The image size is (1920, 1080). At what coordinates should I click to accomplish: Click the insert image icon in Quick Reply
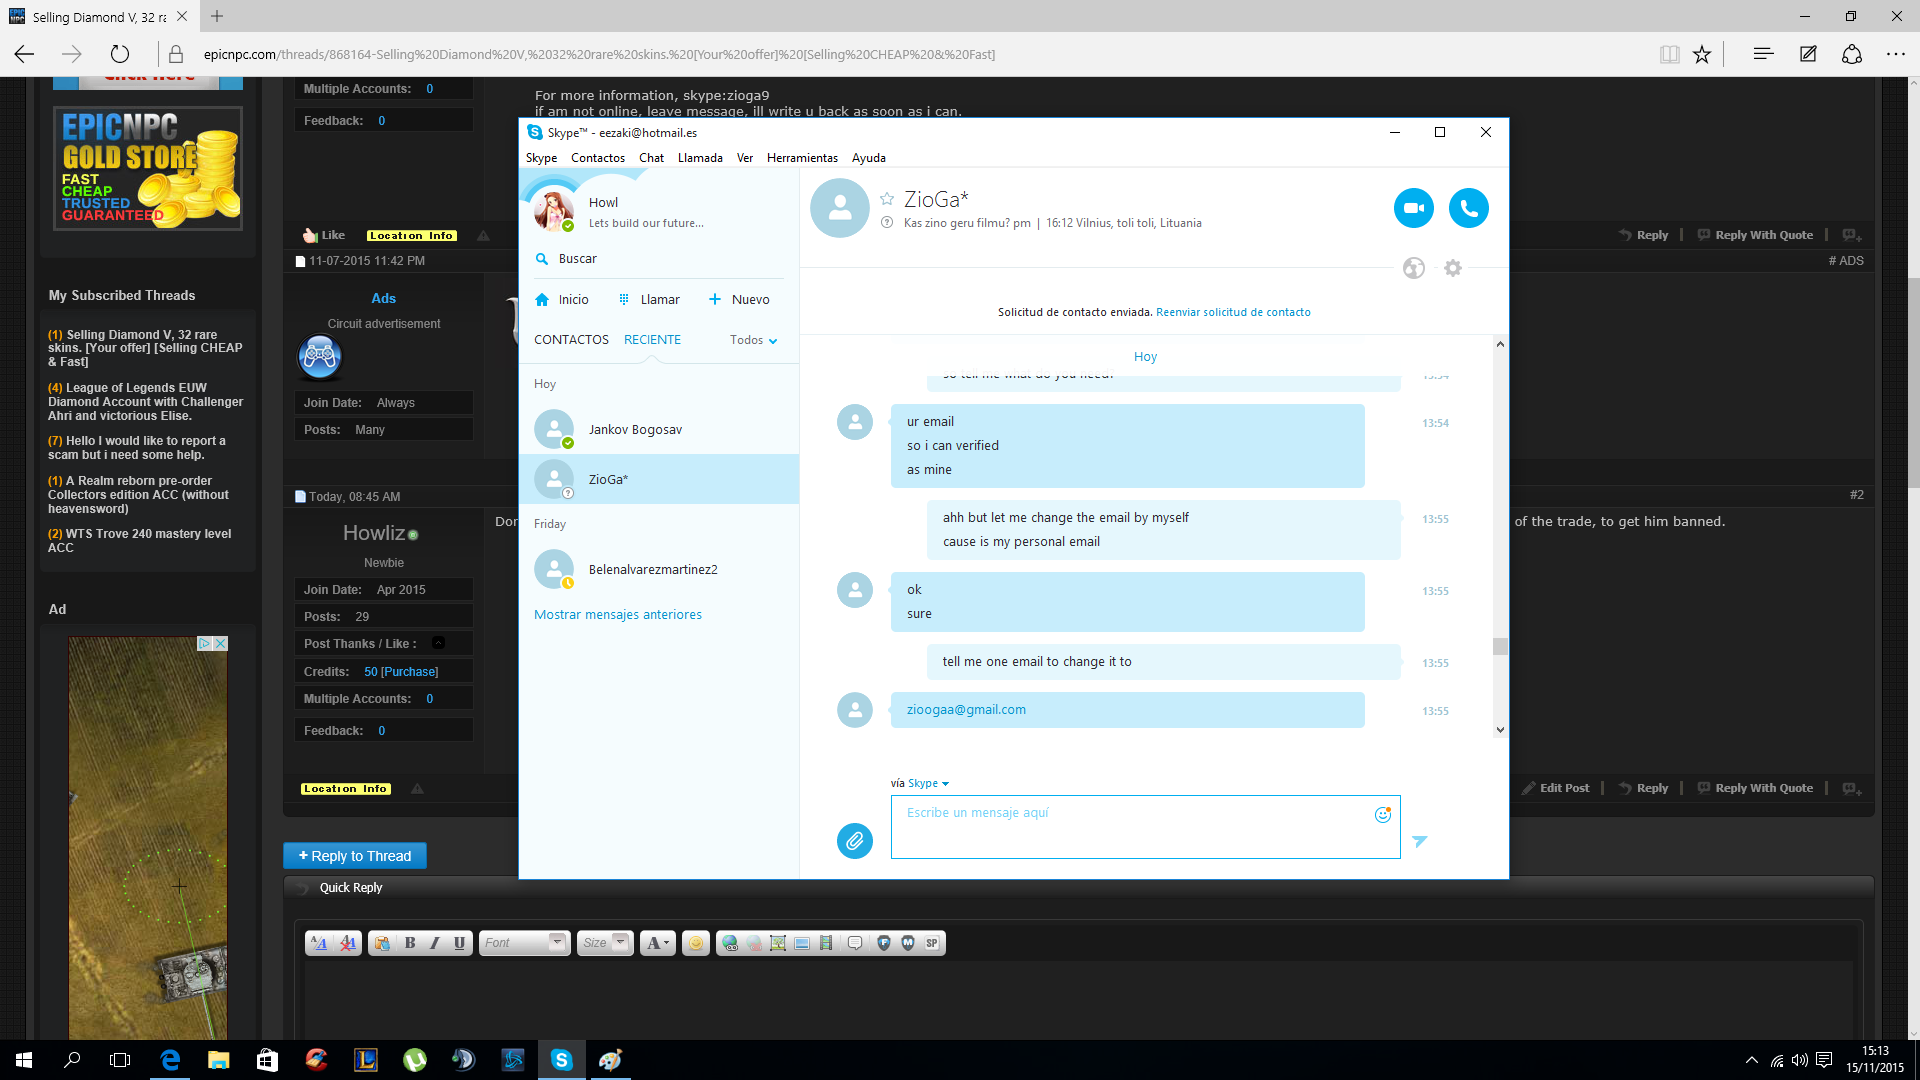pyautogui.click(x=778, y=943)
